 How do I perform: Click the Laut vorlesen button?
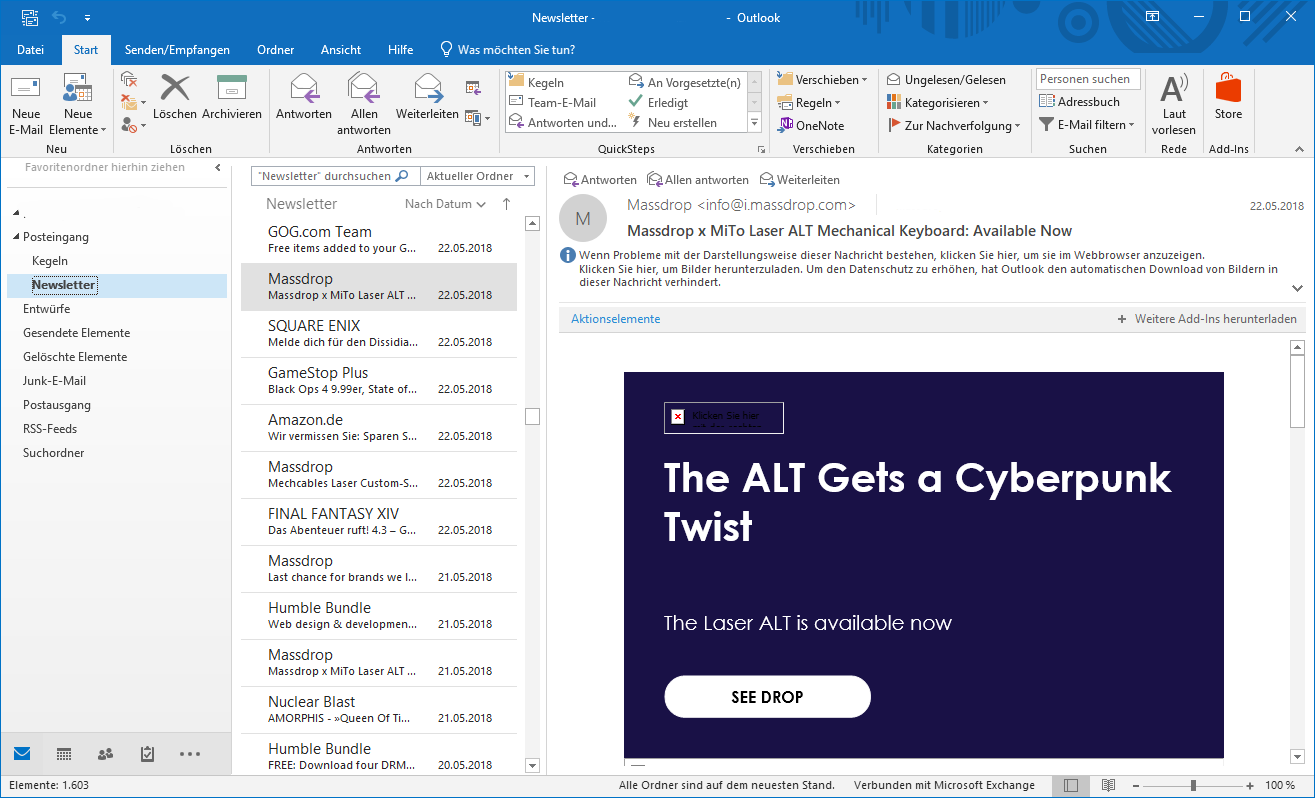pos(1174,104)
